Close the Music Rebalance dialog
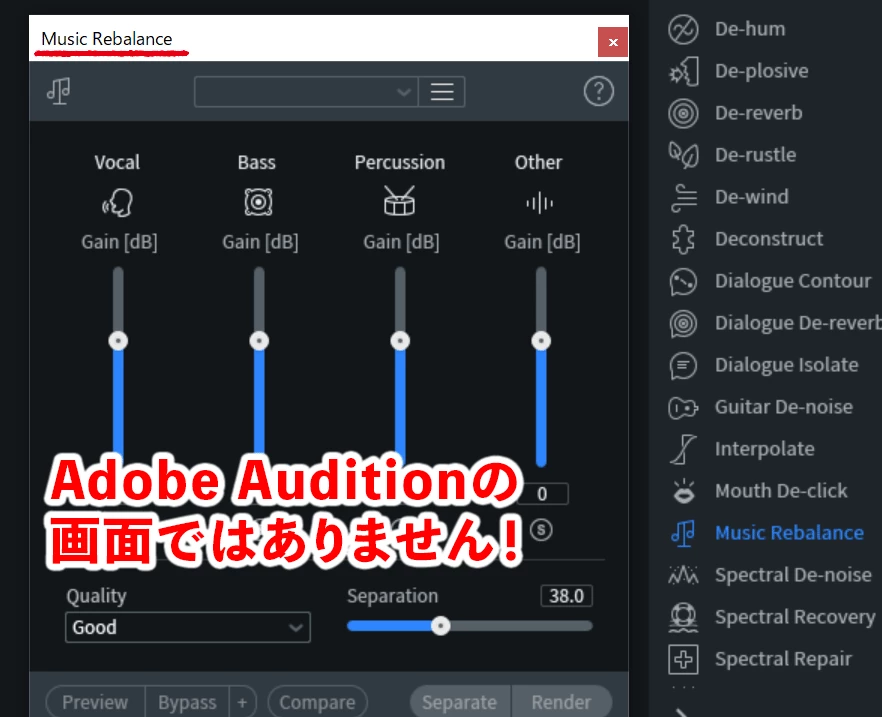882x717 pixels. pyautogui.click(x=613, y=42)
